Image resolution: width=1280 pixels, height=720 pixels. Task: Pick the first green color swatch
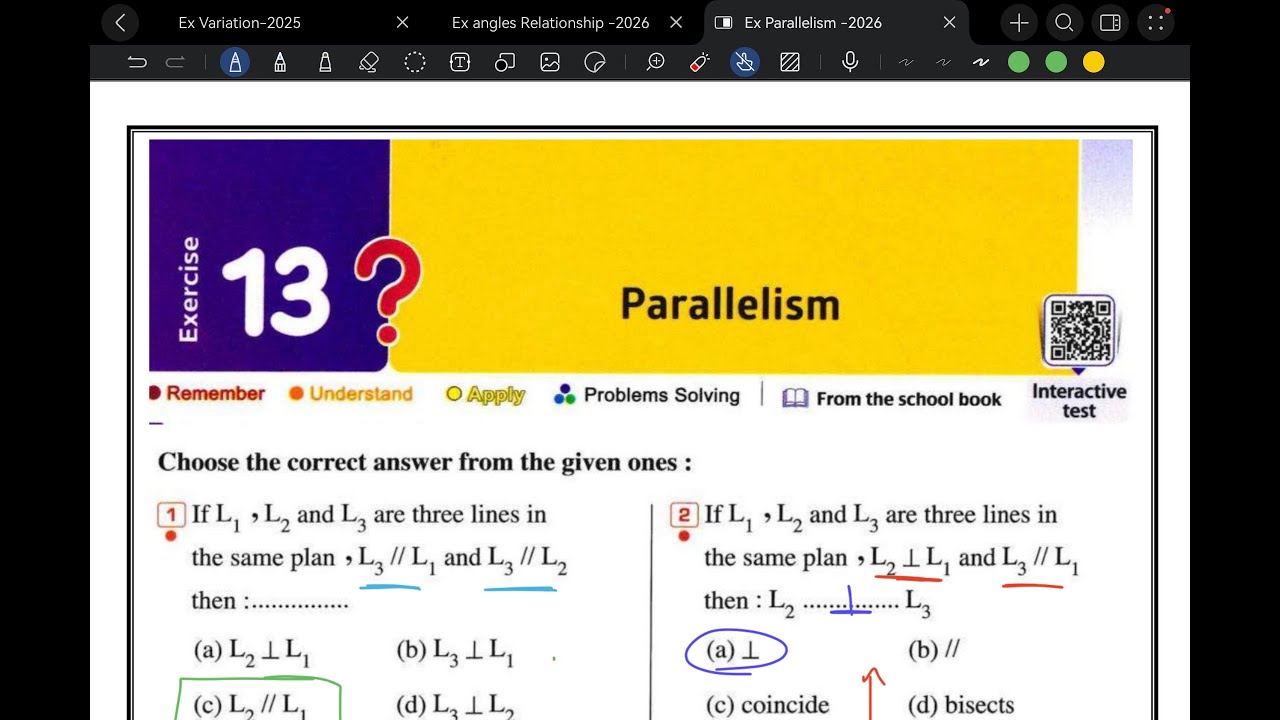point(1019,63)
